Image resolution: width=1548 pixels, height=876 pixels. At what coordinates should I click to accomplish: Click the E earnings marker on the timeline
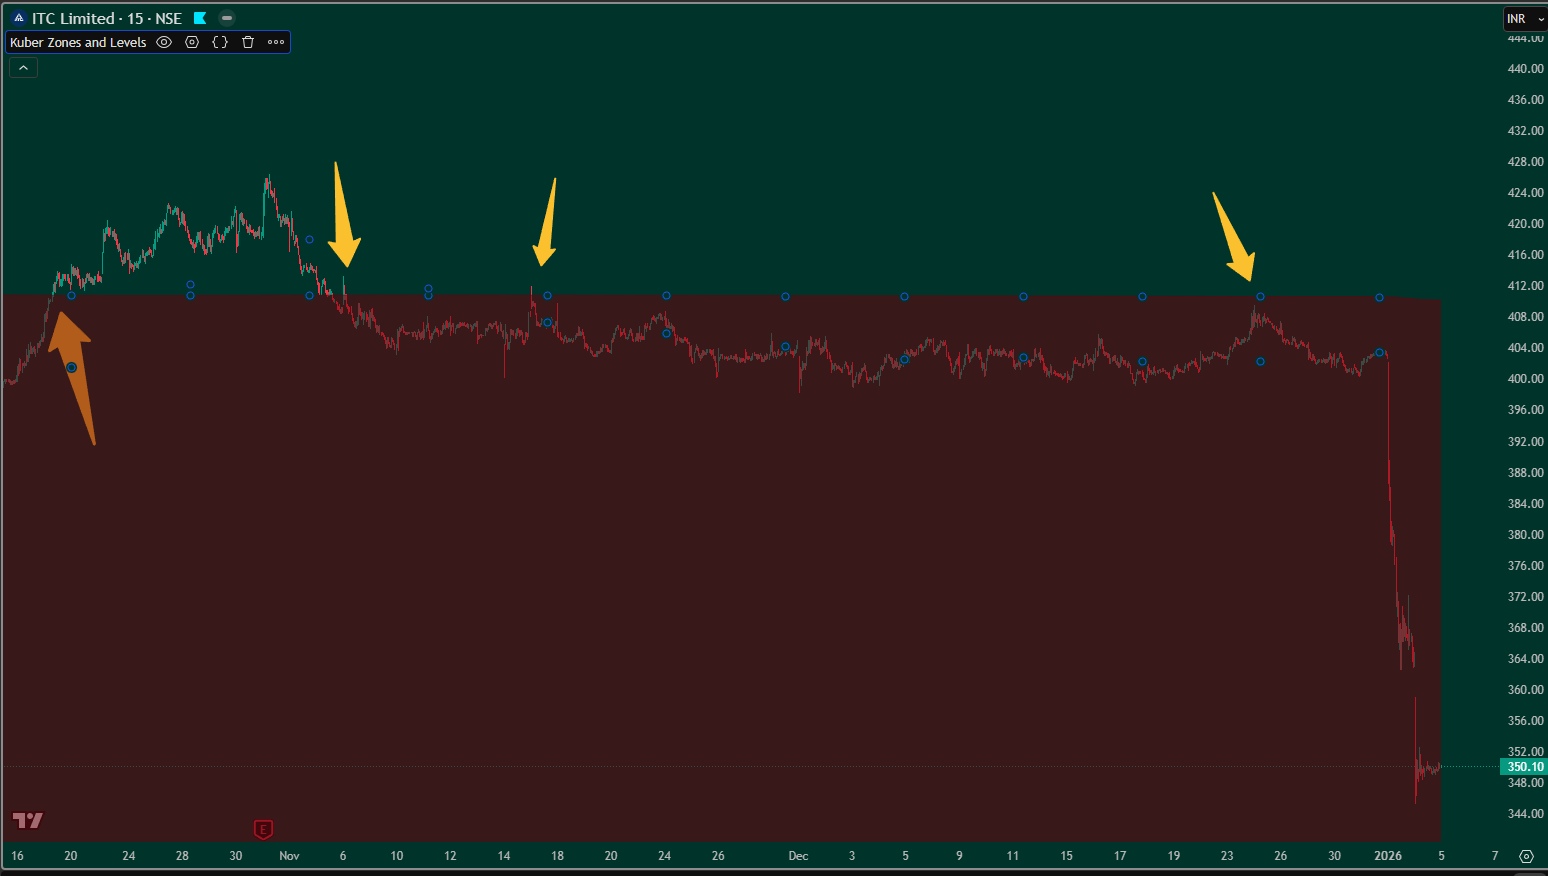pyautogui.click(x=263, y=829)
